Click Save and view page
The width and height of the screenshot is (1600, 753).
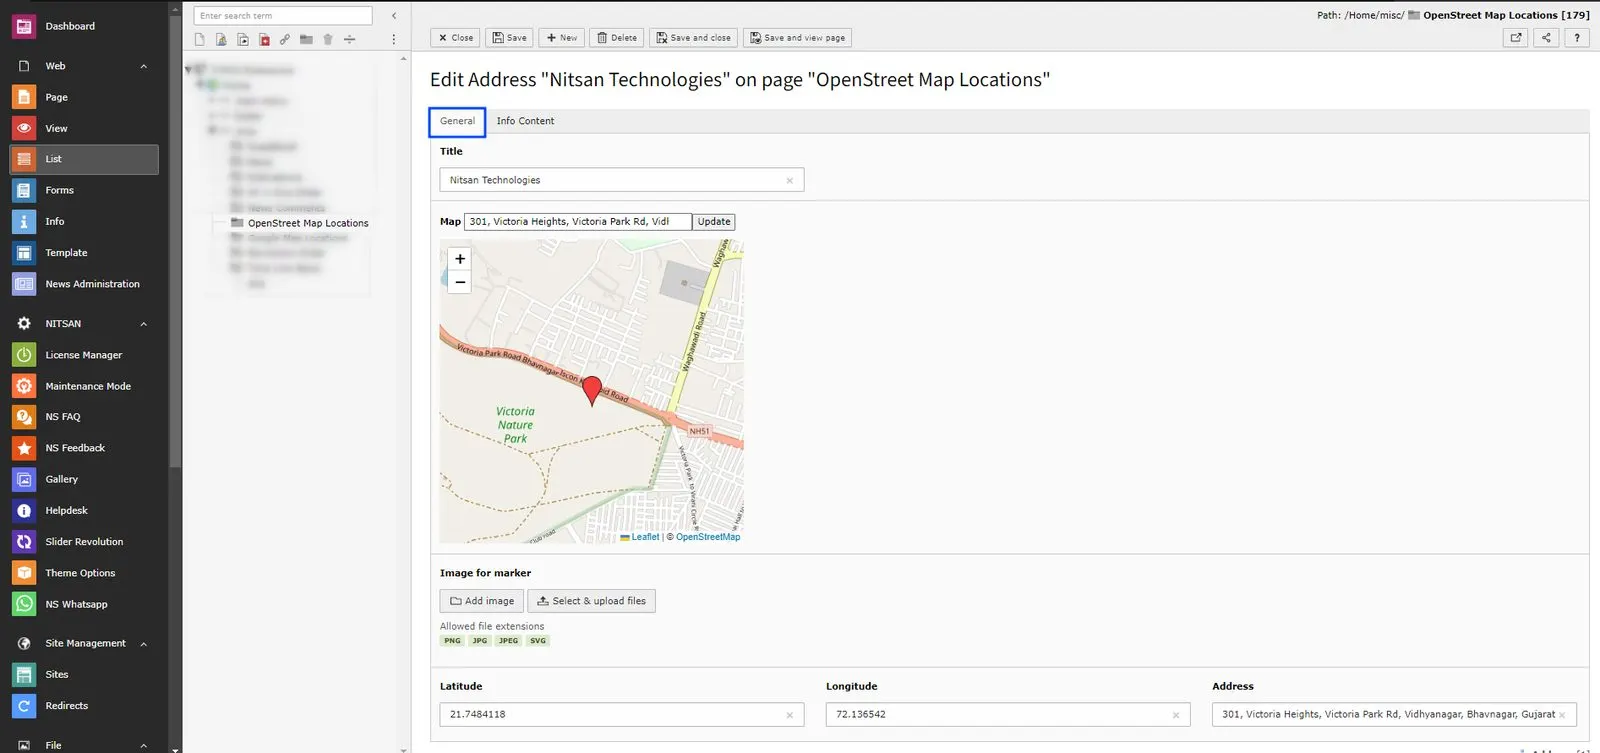(x=798, y=38)
